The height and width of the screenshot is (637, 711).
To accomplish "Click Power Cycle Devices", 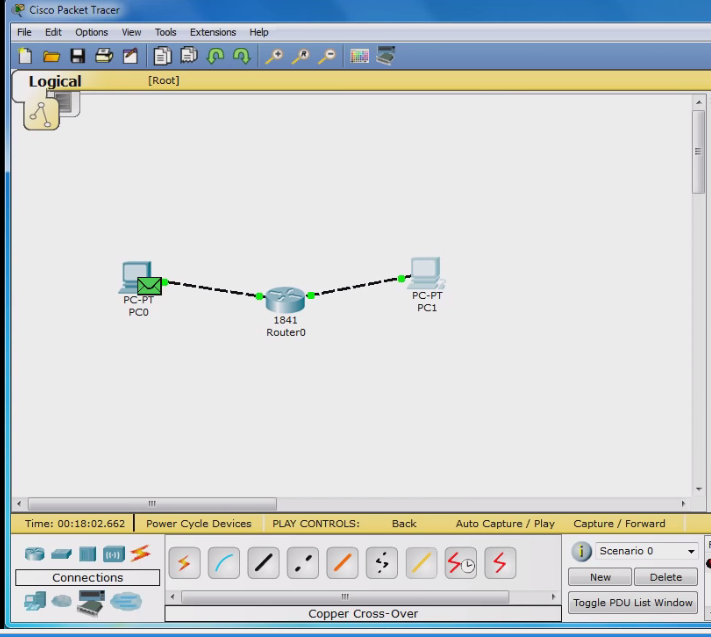I will pos(199,524).
